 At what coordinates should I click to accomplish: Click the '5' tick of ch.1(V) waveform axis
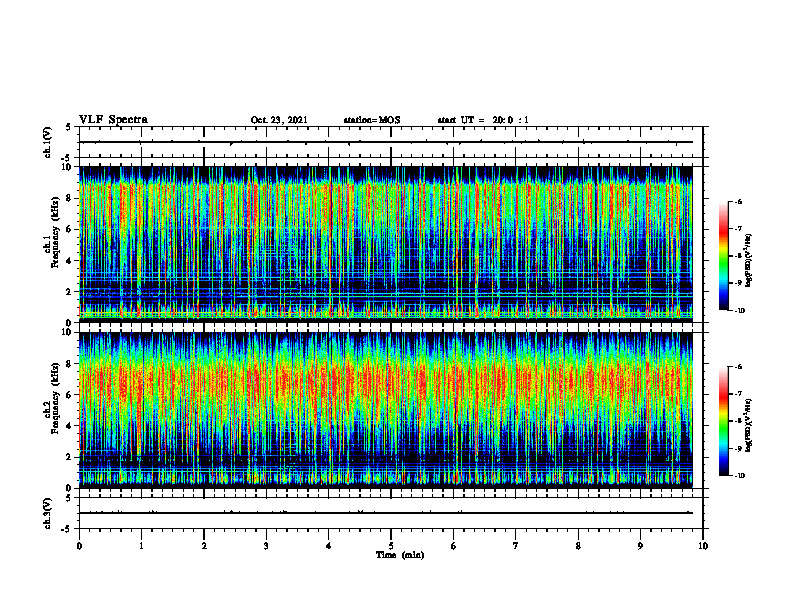[x=70, y=127]
